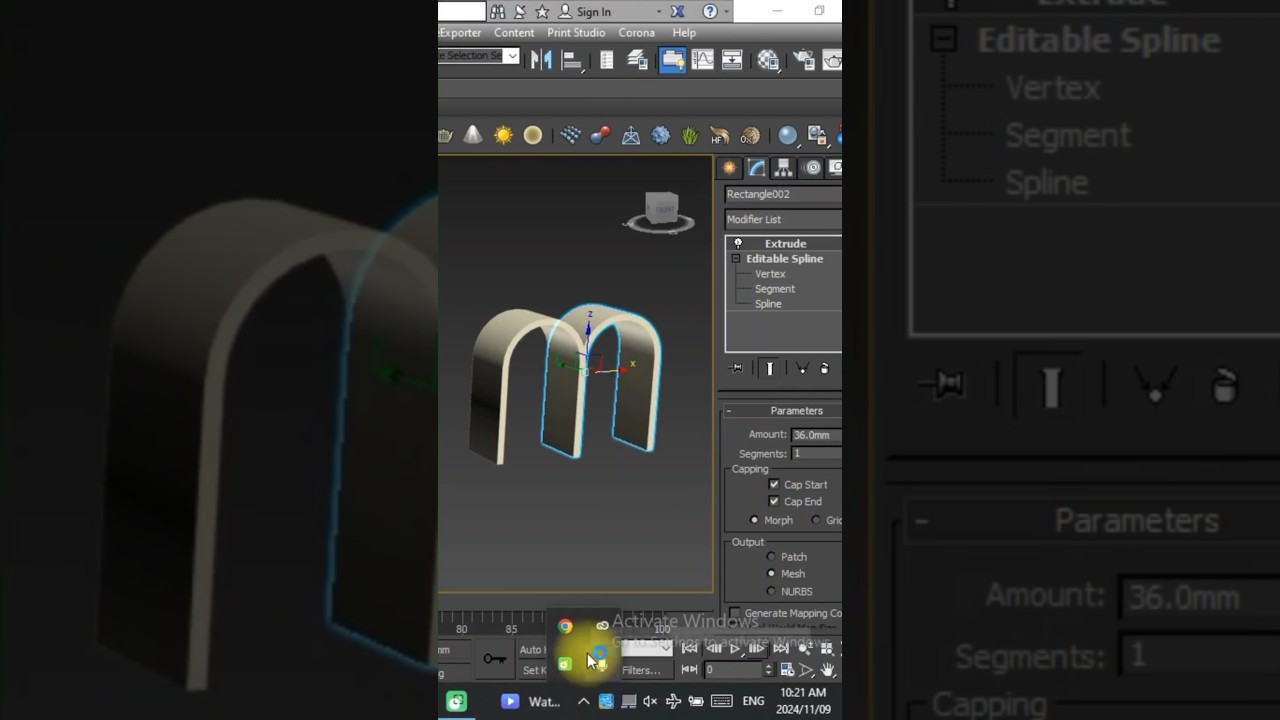Enable Generate Mapping Coords checkbox
Viewport: 1280px width, 720px height.
(x=735, y=613)
